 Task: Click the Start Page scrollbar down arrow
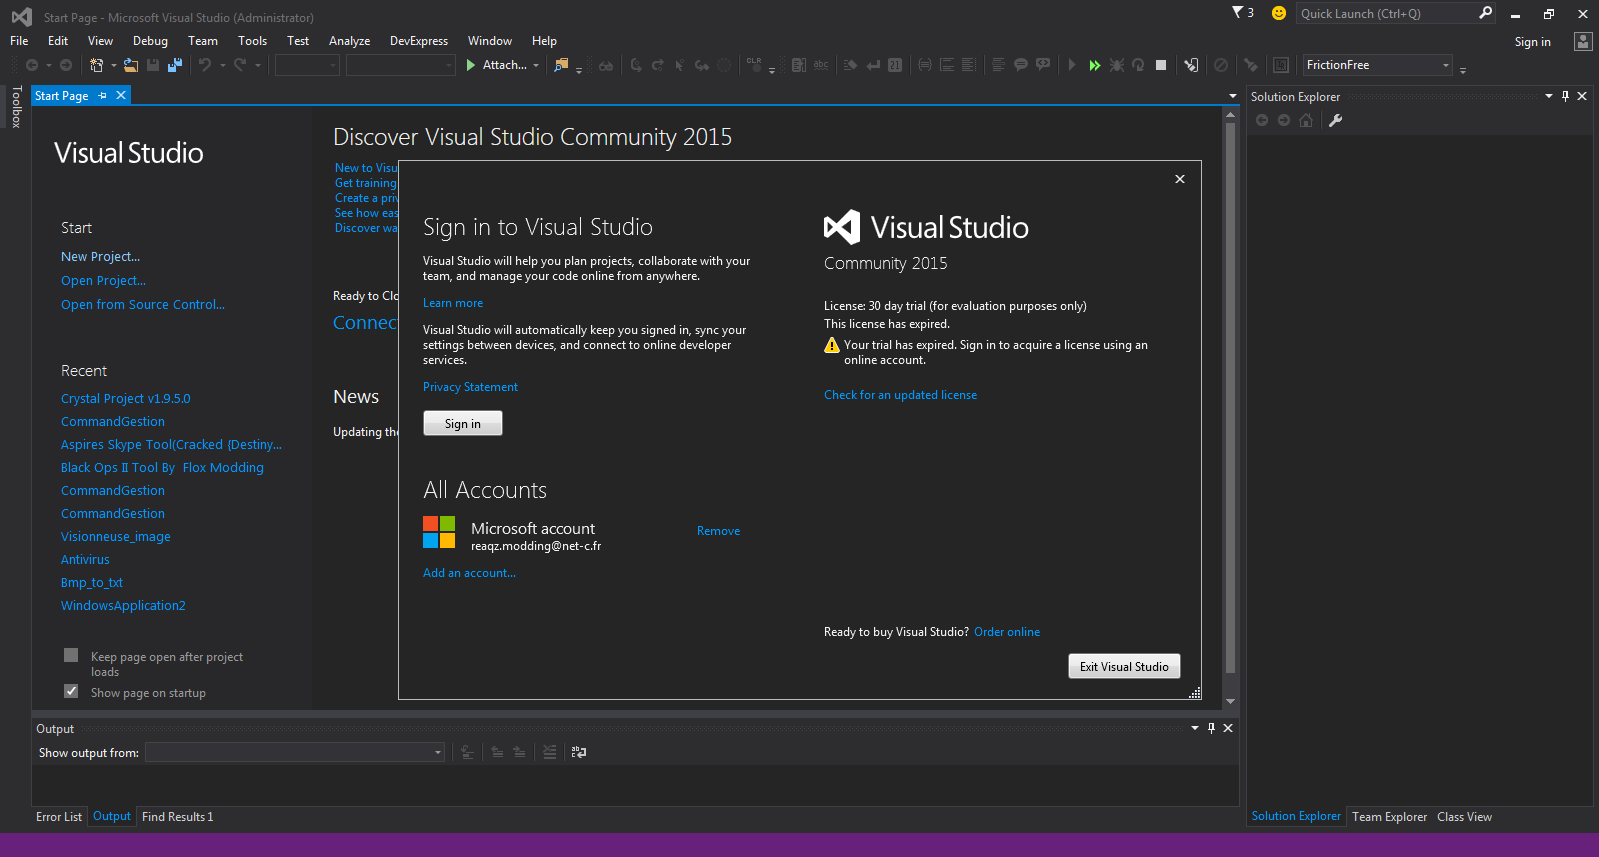[x=1231, y=702]
